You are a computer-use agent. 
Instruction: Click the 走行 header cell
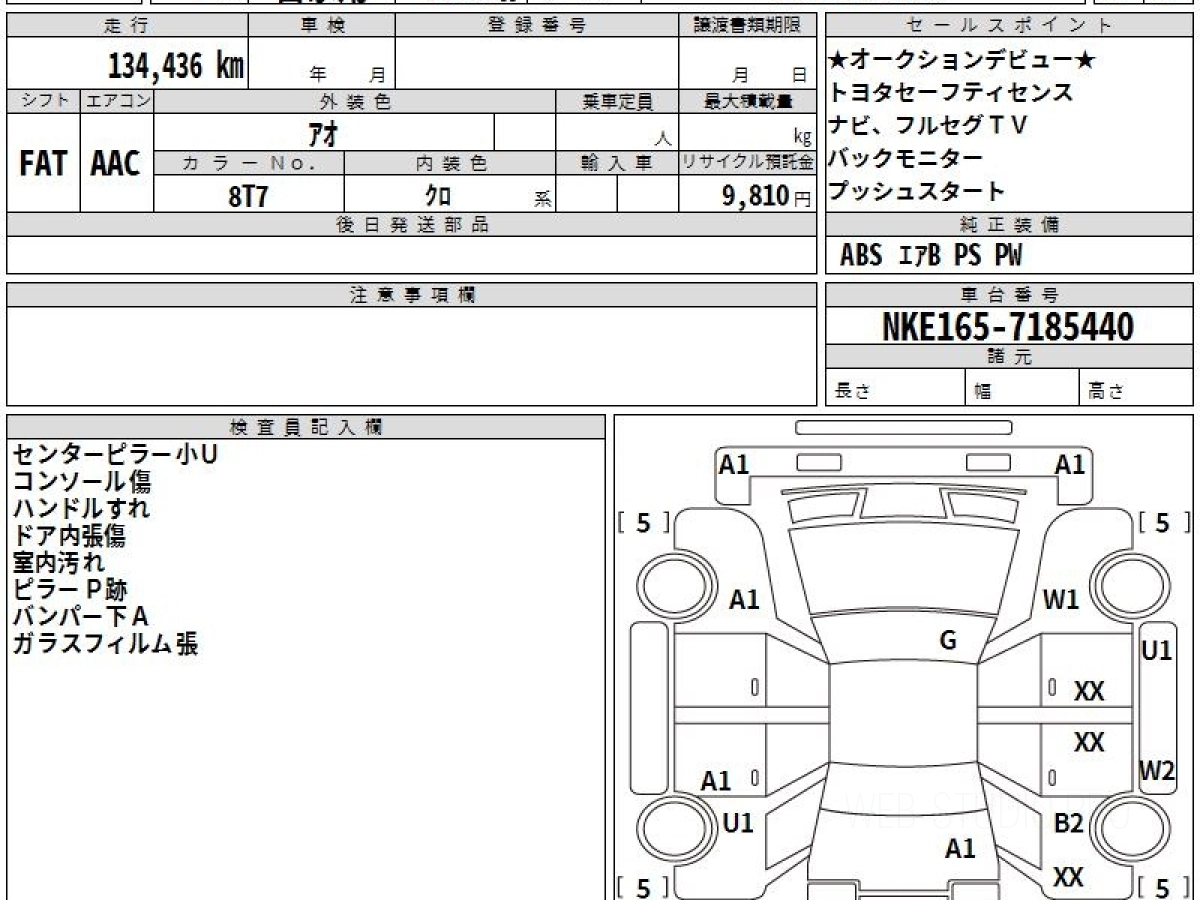tap(126, 26)
